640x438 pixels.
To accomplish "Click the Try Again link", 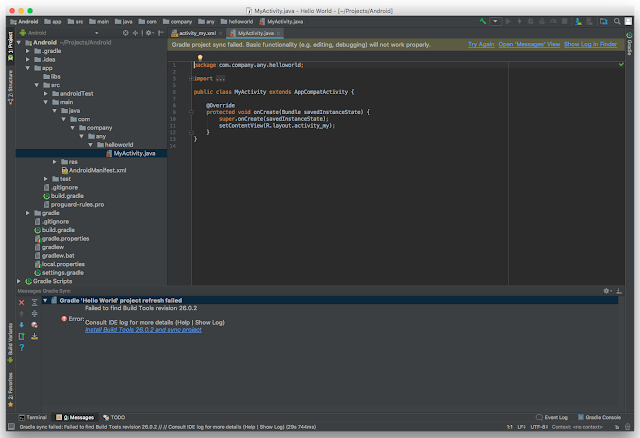I will (481, 44).
